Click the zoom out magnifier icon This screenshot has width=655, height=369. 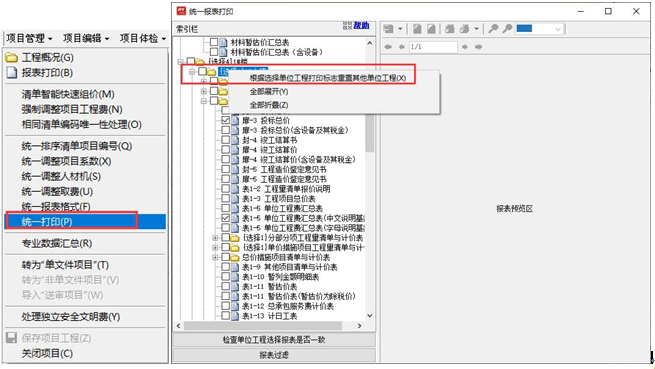coord(507,29)
